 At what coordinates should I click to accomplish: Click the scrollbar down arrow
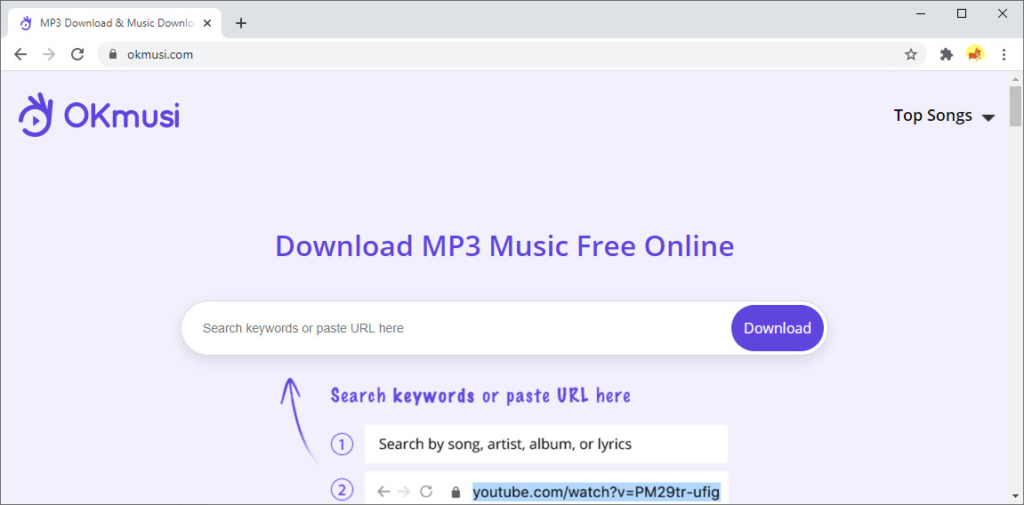point(1016,498)
